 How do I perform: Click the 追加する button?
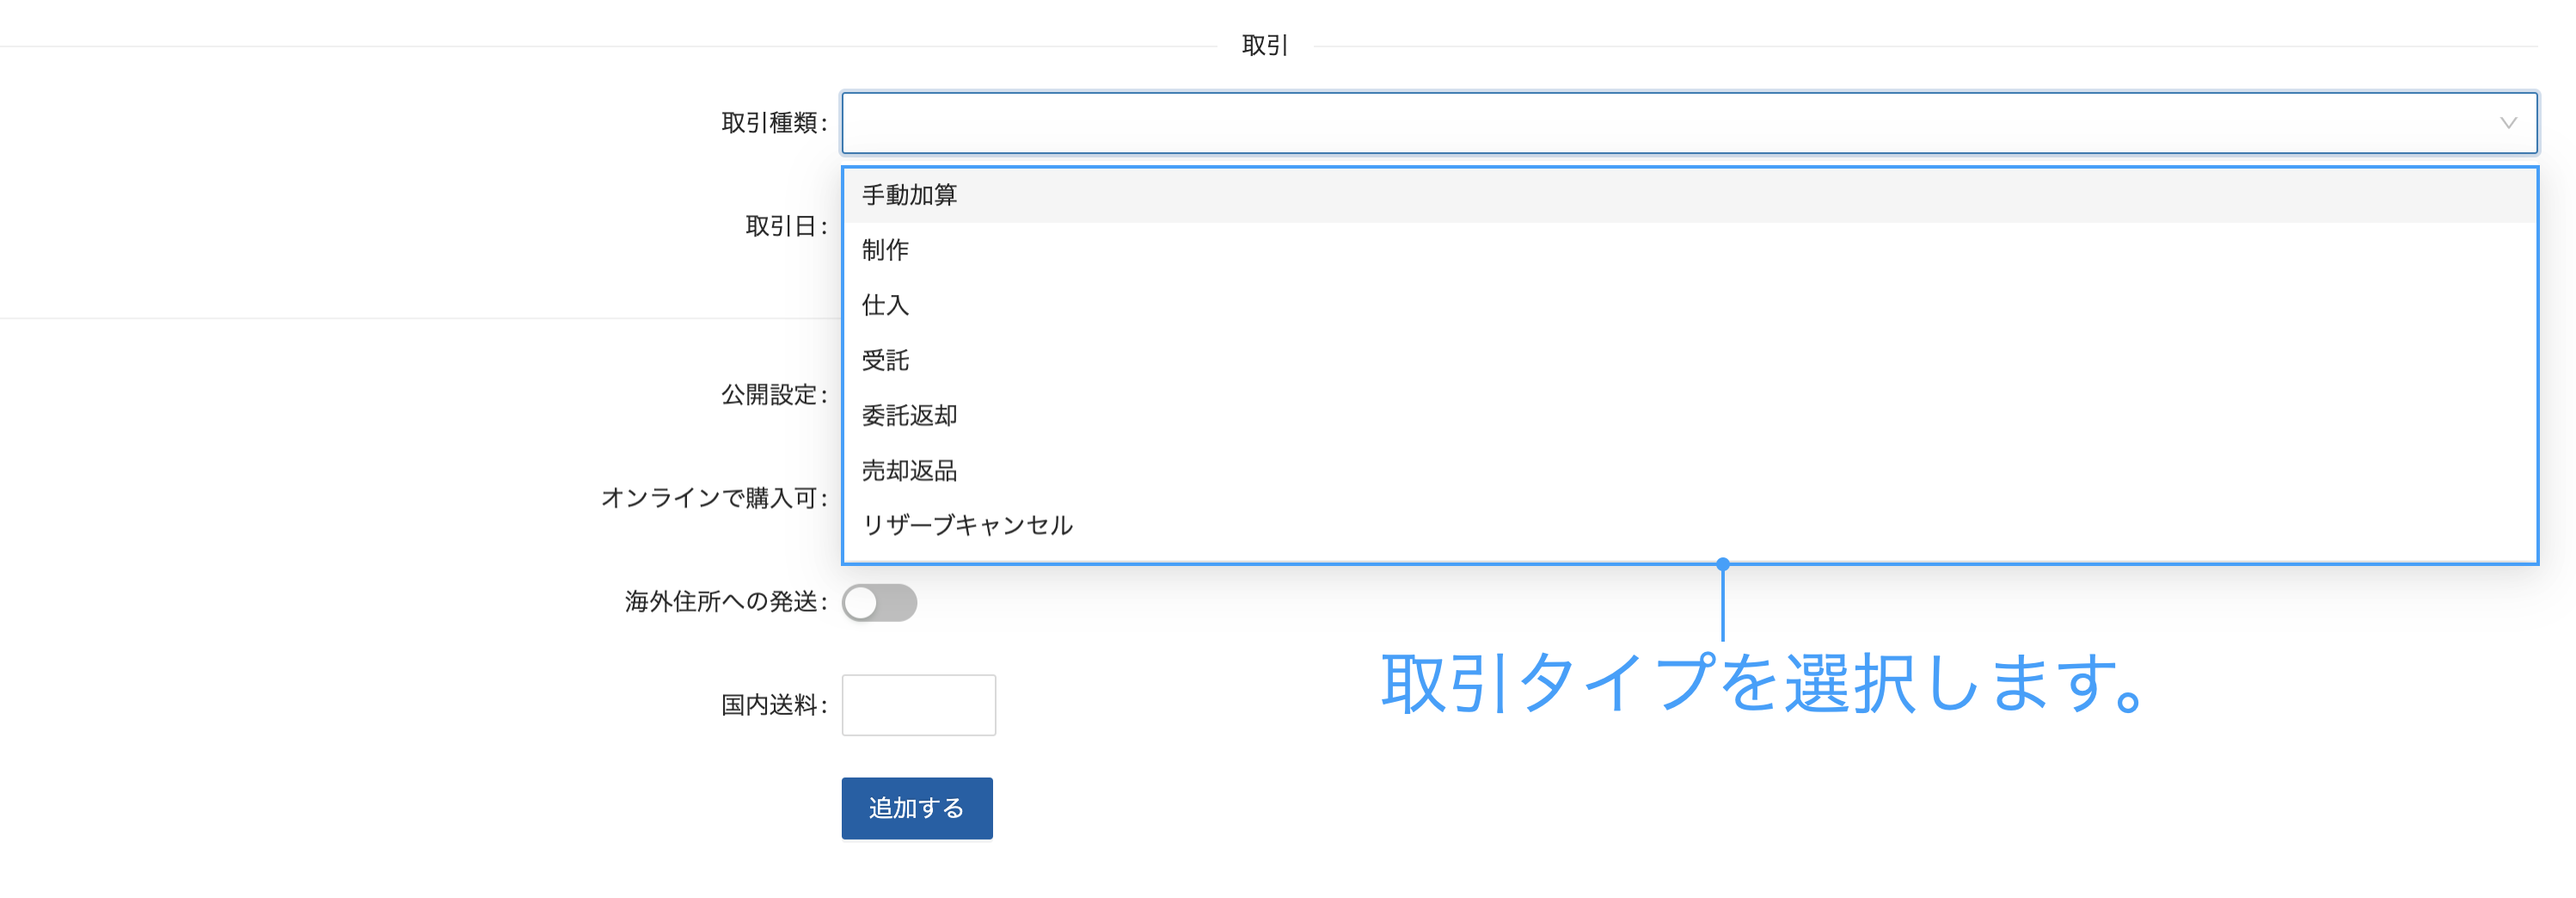917,808
